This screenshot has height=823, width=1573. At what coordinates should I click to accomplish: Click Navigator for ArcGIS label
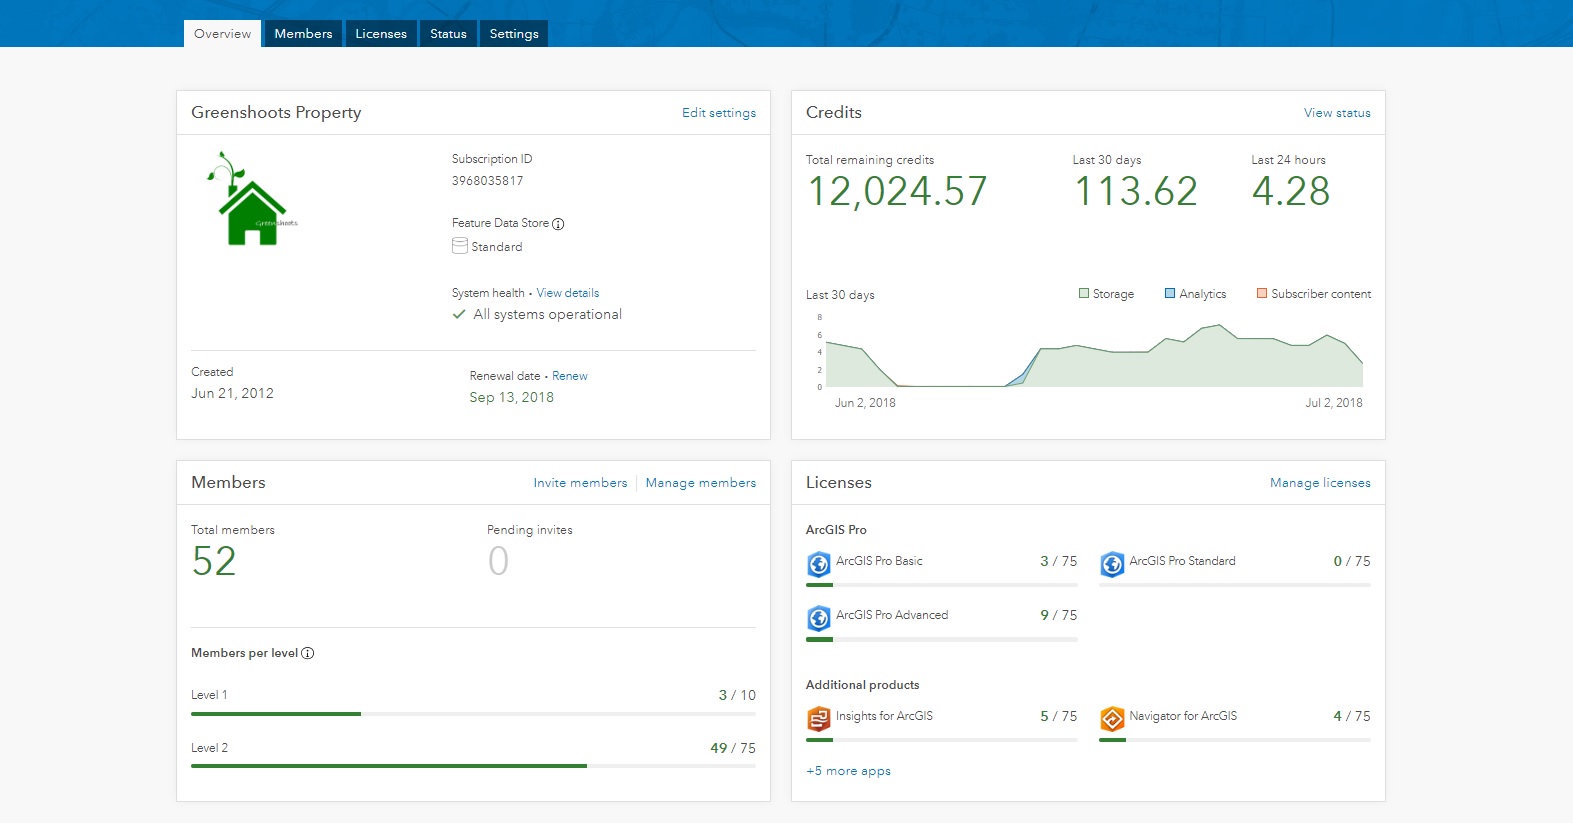pyautogui.click(x=1183, y=716)
